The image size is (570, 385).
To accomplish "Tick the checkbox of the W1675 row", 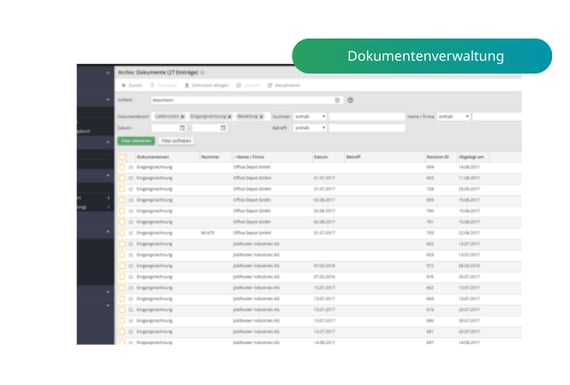I will [x=122, y=233].
